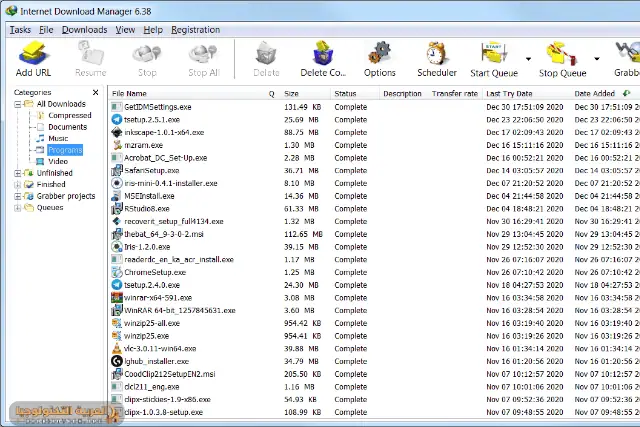Open the Tasks menu

[x=20, y=30]
